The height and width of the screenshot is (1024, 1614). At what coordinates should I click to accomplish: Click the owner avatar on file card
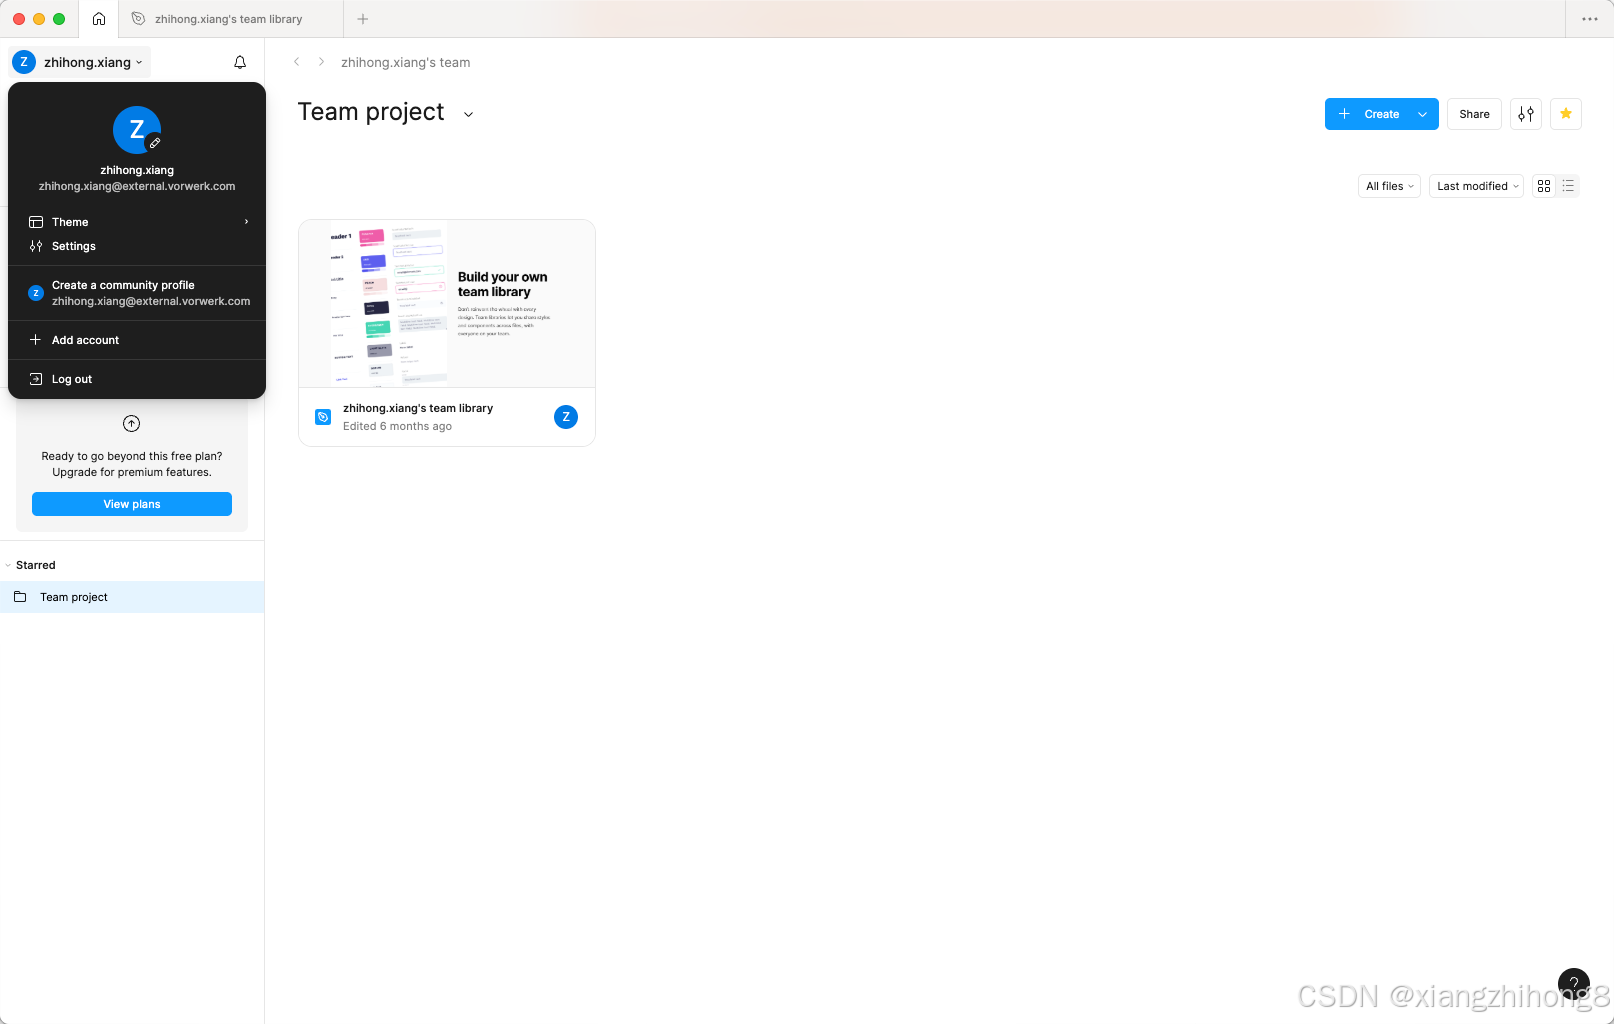click(x=566, y=417)
